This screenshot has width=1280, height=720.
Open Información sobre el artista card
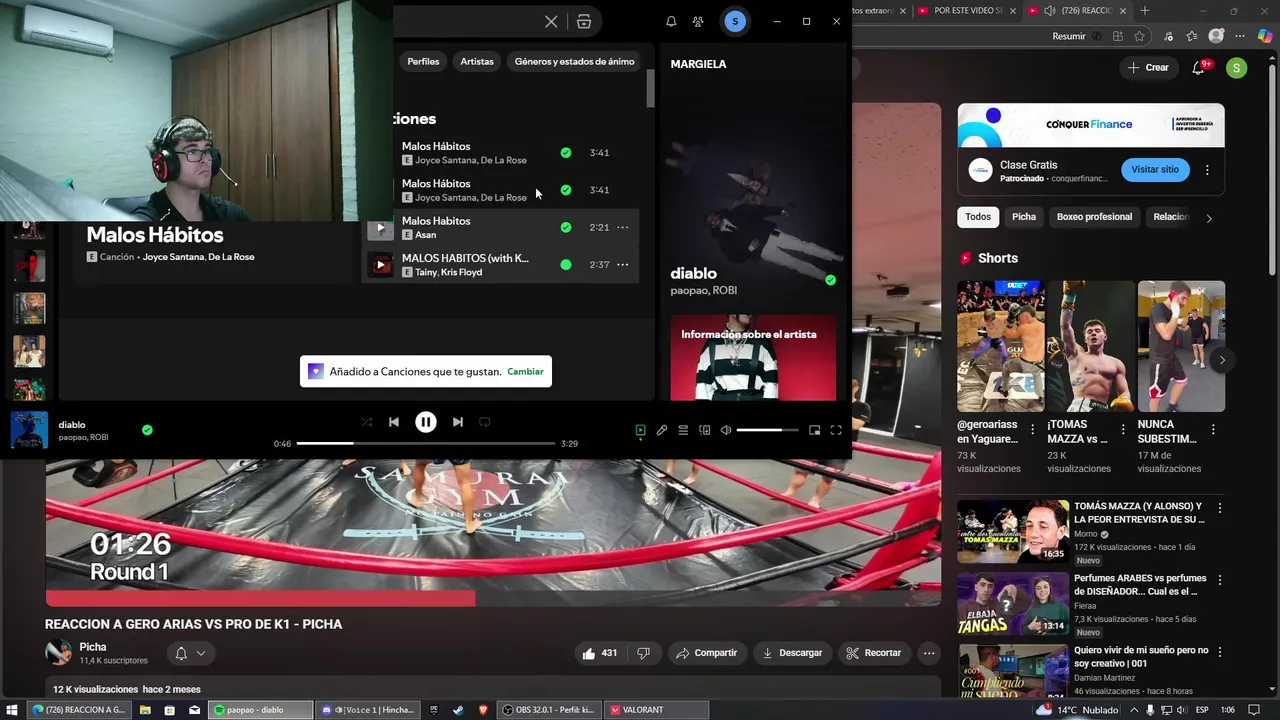(x=753, y=358)
